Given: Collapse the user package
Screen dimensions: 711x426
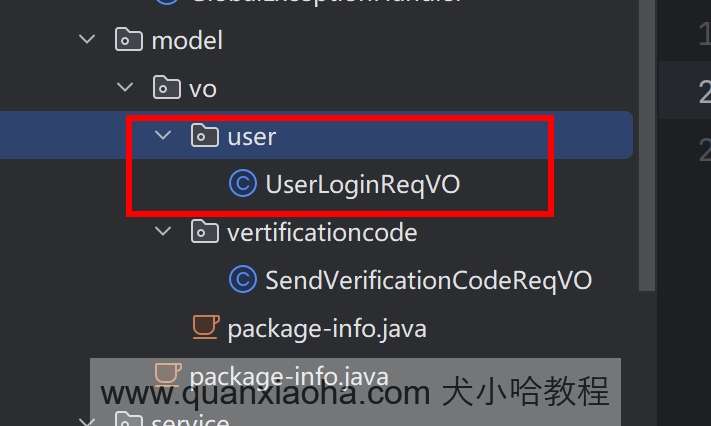Looking at the screenshot, I should 163,135.
